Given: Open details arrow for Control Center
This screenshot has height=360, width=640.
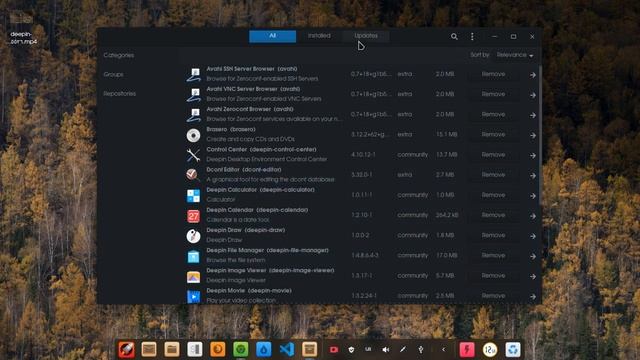Looking at the screenshot, I should [x=533, y=156].
